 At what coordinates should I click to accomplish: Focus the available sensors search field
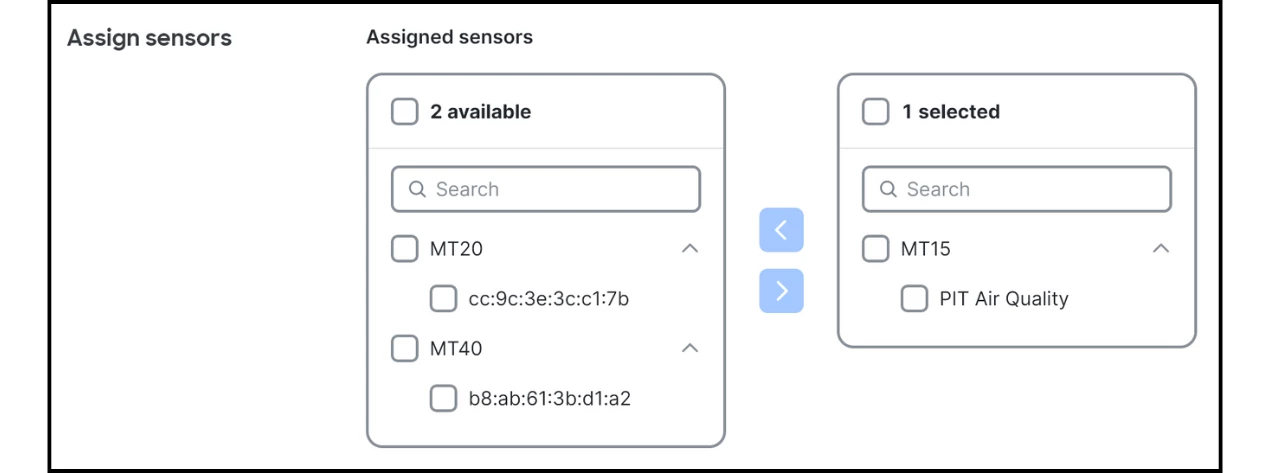coord(560,189)
